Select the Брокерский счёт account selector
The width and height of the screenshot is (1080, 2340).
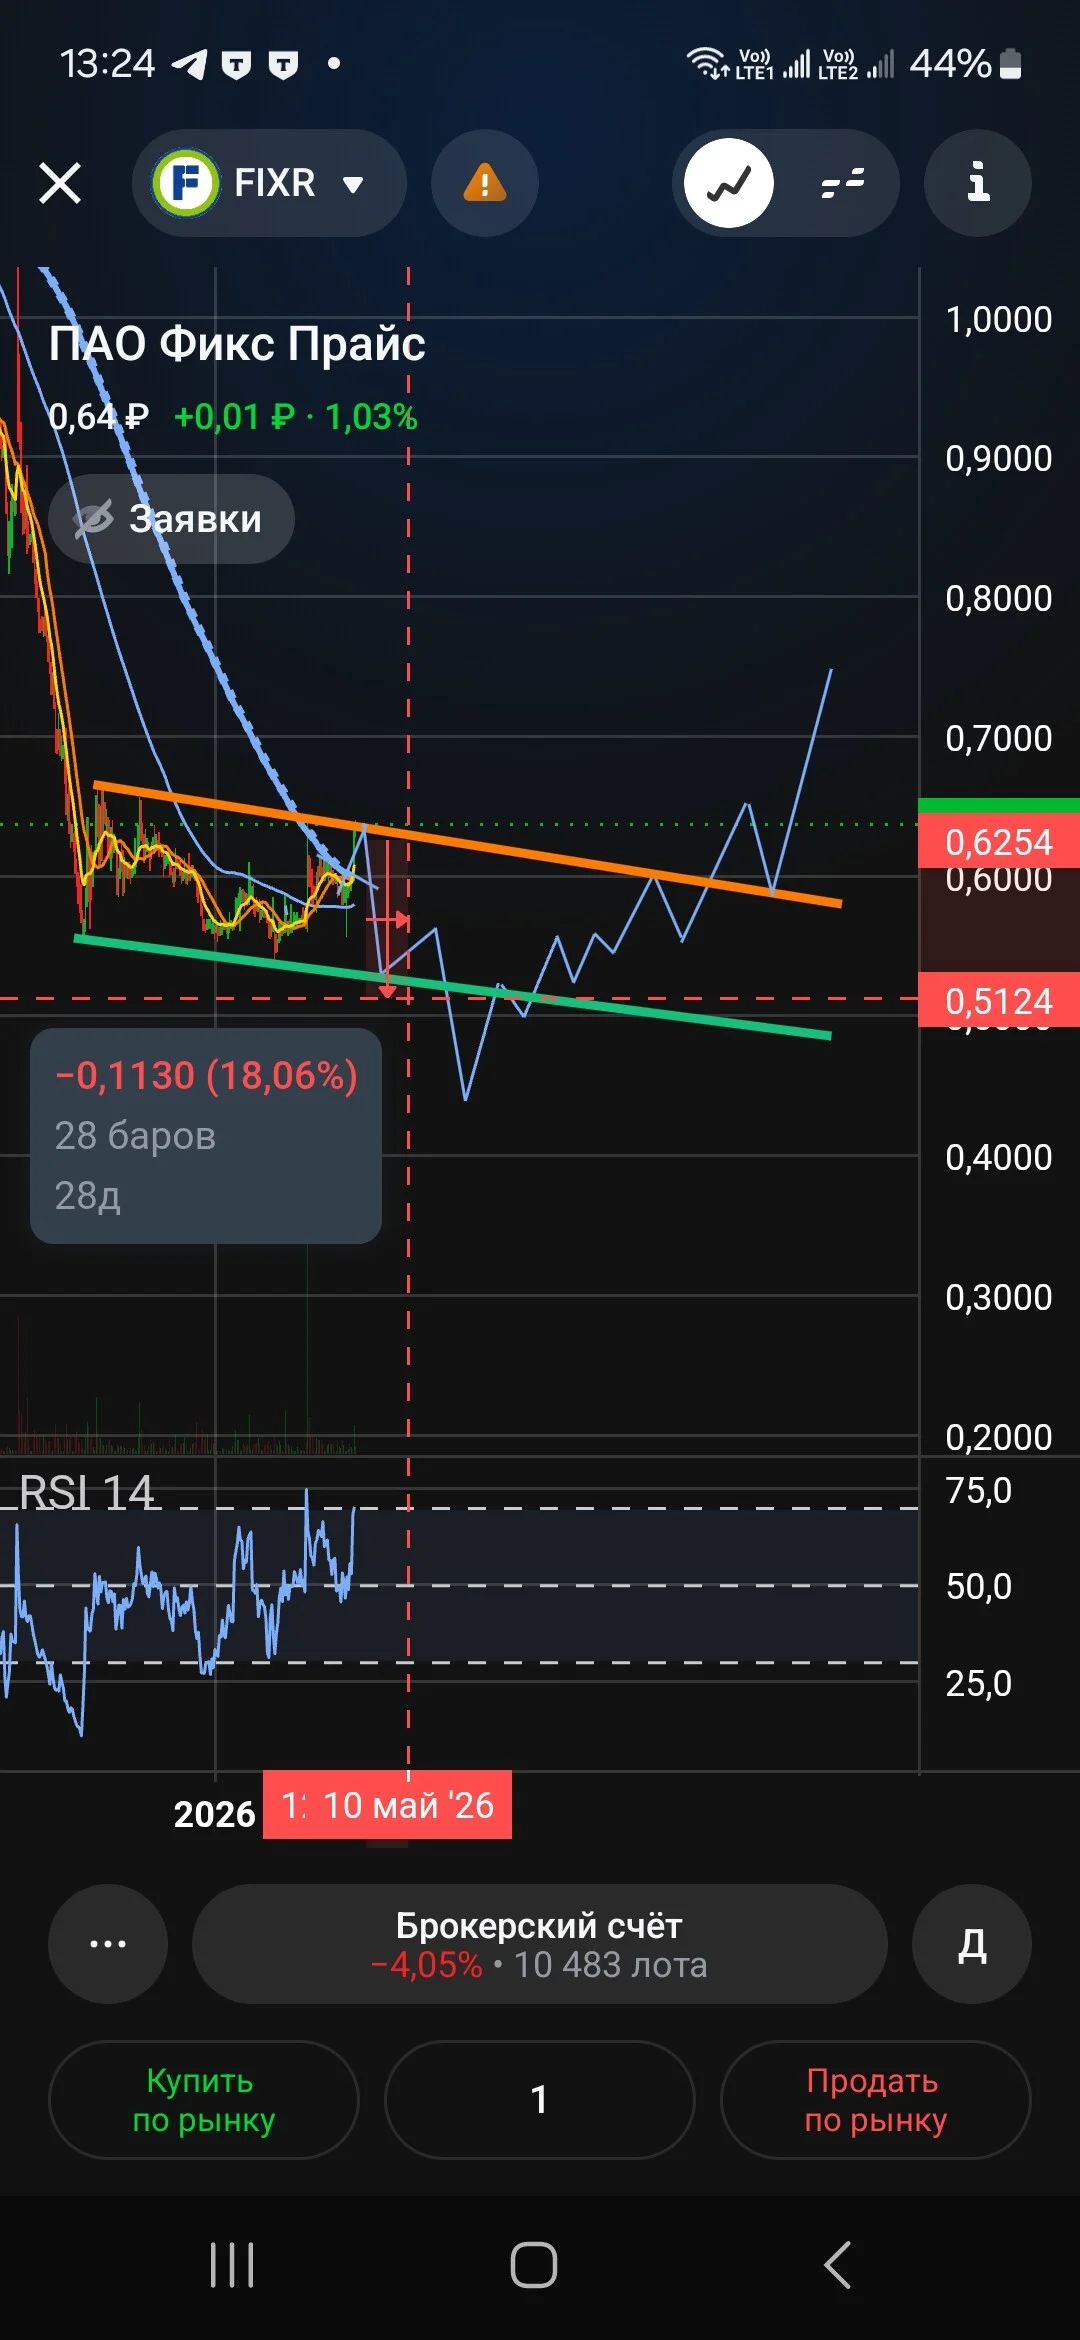click(540, 1944)
